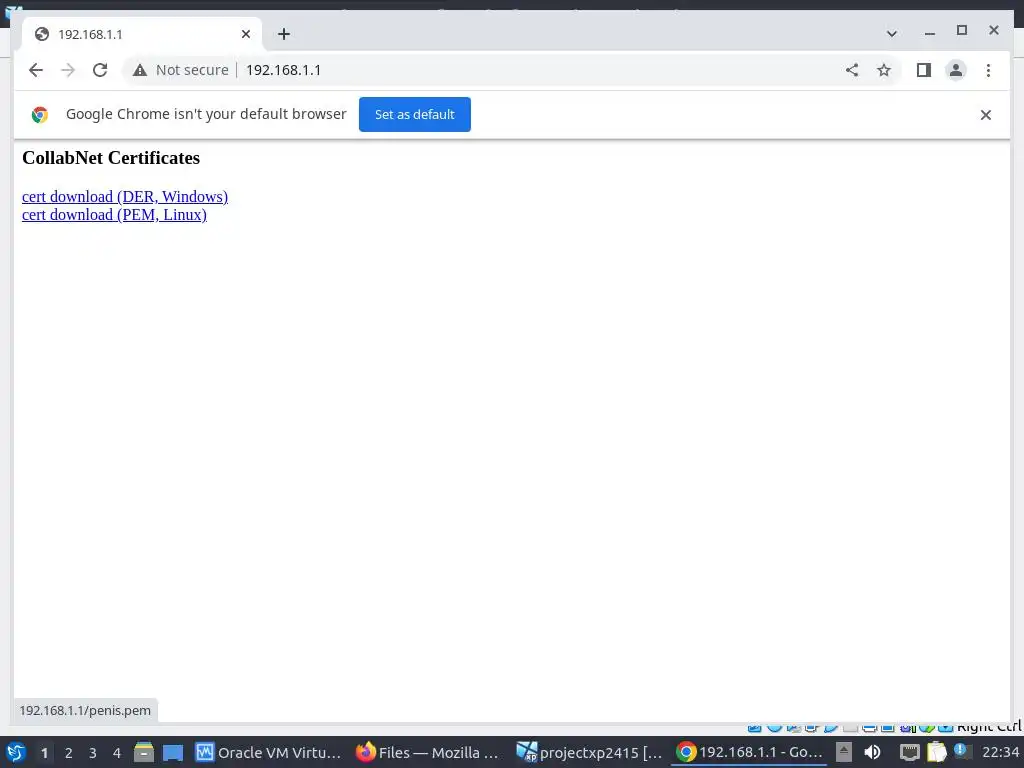Switch to Files — Mozilla Firefox window
The width and height of the screenshot is (1024, 768).
(x=428, y=752)
